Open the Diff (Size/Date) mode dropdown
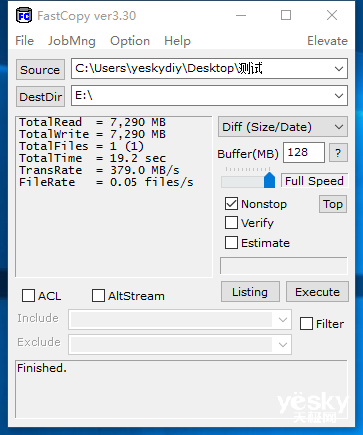 pos(283,127)
